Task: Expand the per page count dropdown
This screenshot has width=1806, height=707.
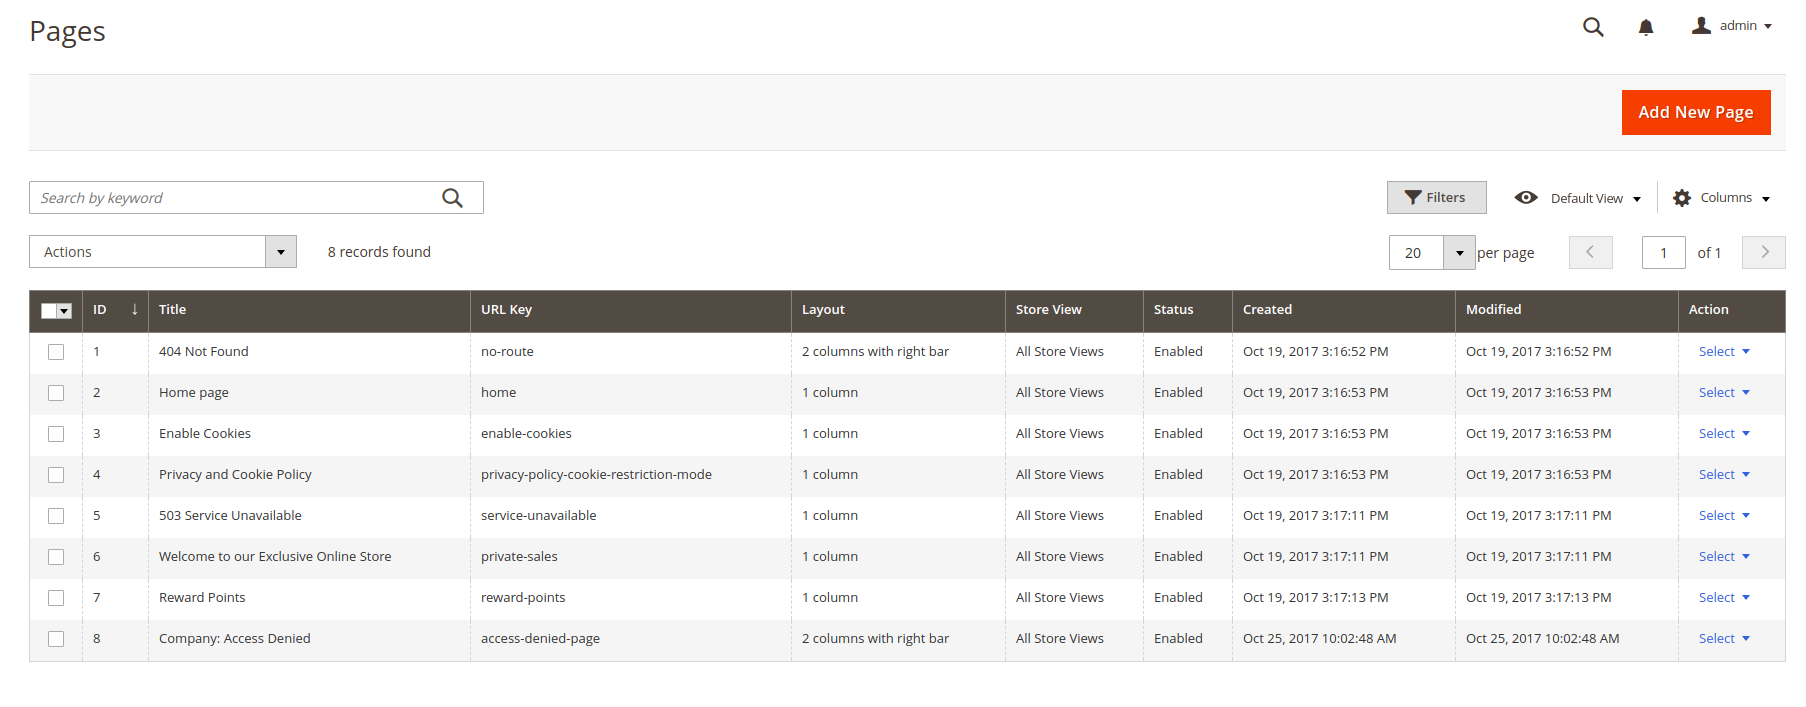Action: [1459, 253]
